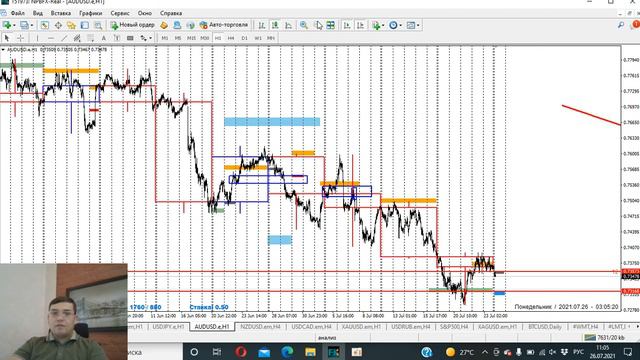Open the Сервис menu
Screen dimensions: 640x360
click(x=120, y=13)
